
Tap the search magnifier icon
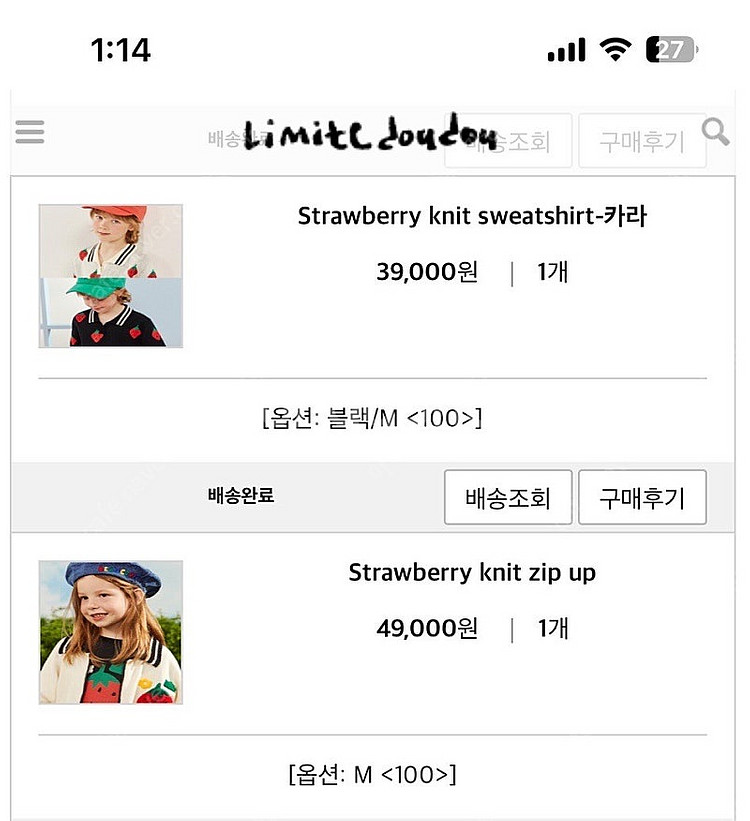[715, 131]
